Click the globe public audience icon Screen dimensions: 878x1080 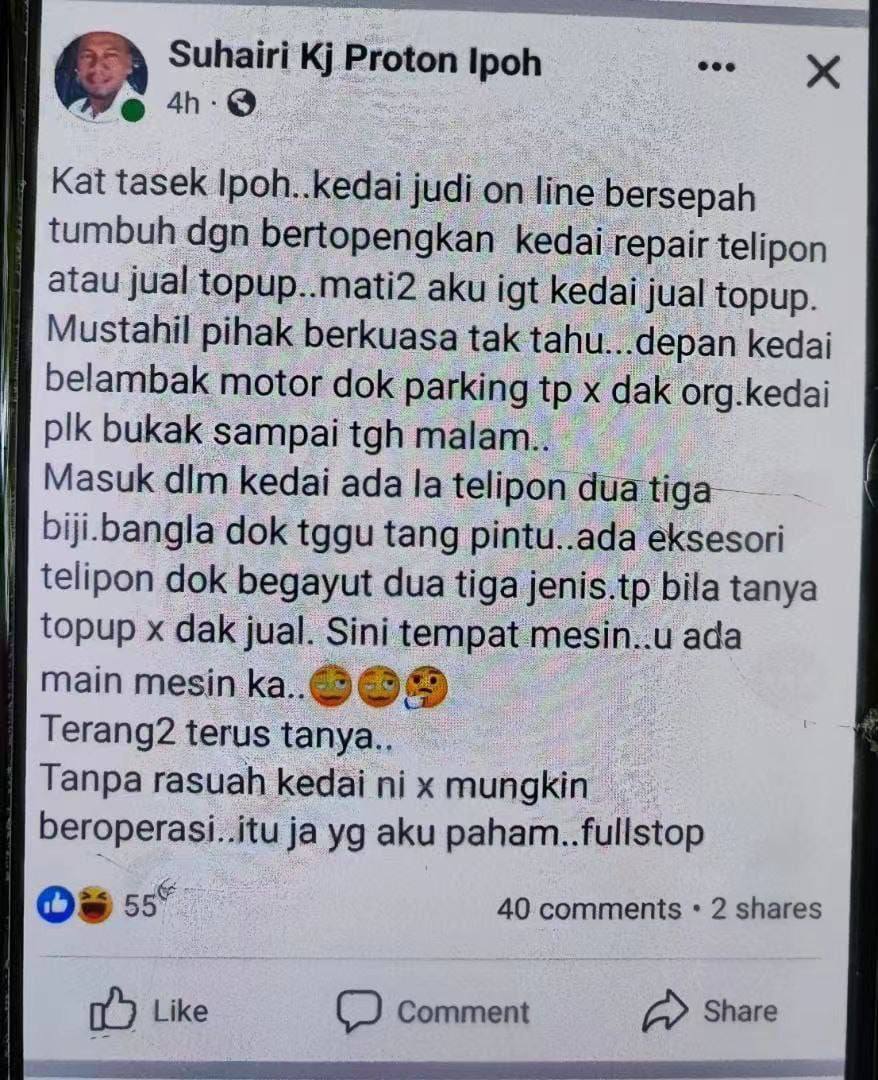pos(240,104)
